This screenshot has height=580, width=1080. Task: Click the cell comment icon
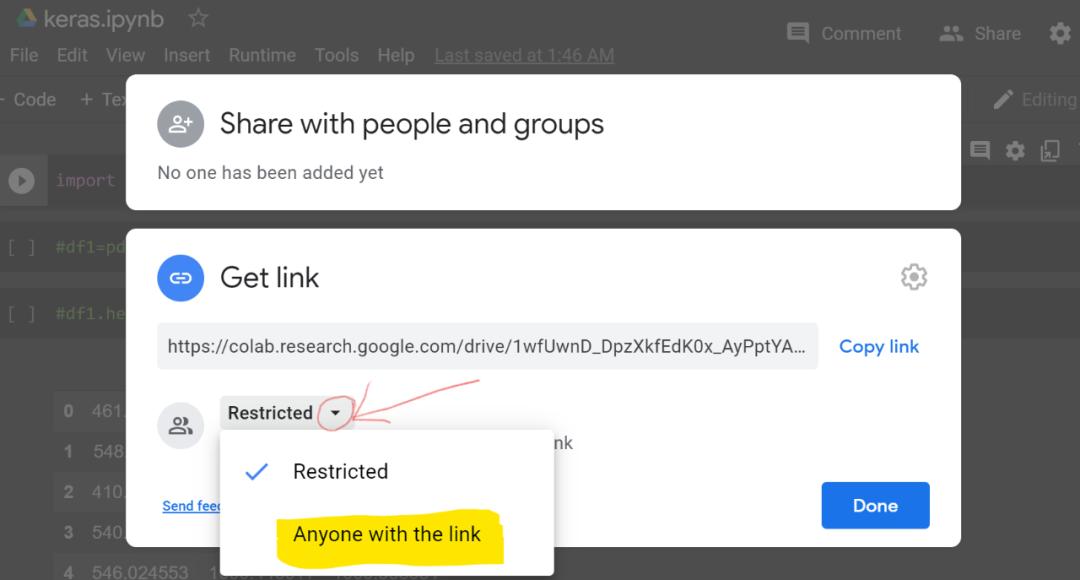(x=980, y=149)
